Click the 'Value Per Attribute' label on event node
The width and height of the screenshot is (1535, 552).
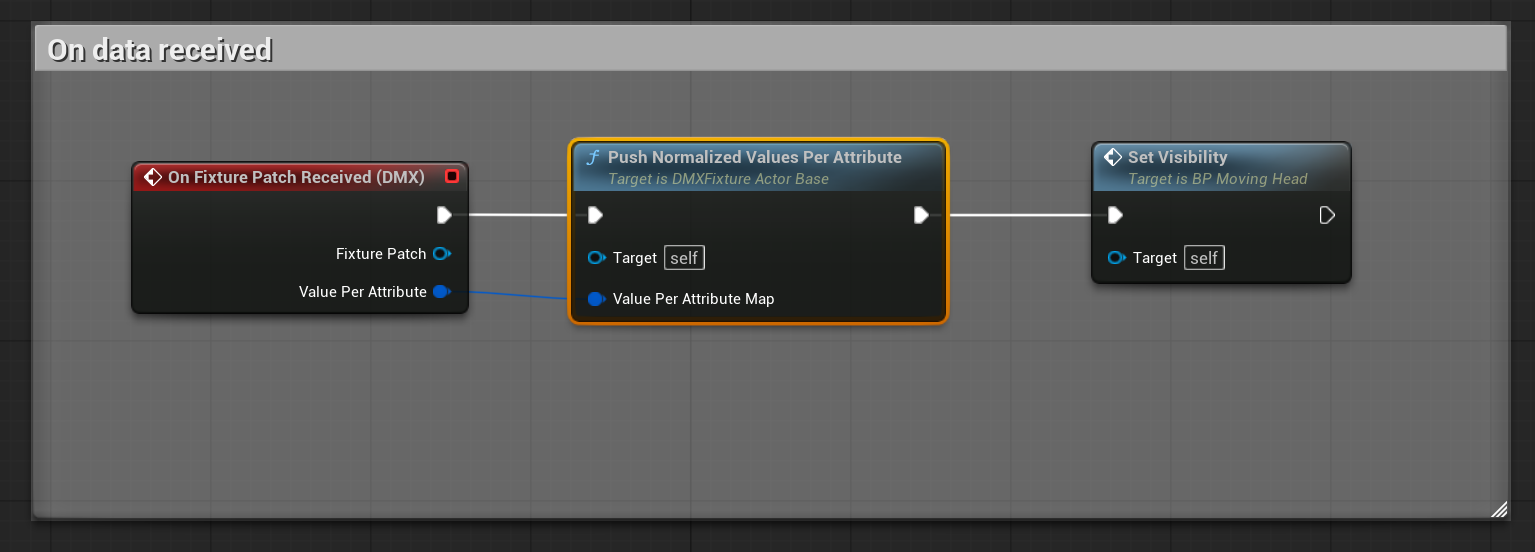coord(363,292)
